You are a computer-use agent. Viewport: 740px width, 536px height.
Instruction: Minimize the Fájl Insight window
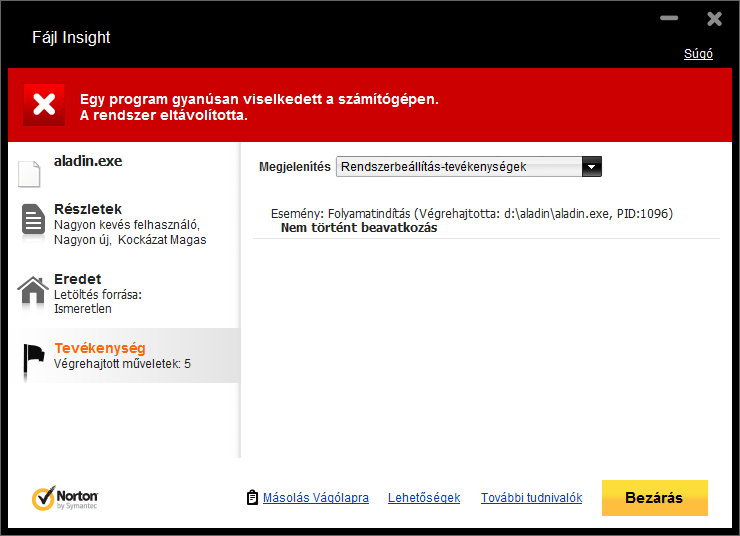[x=669, y=18]
